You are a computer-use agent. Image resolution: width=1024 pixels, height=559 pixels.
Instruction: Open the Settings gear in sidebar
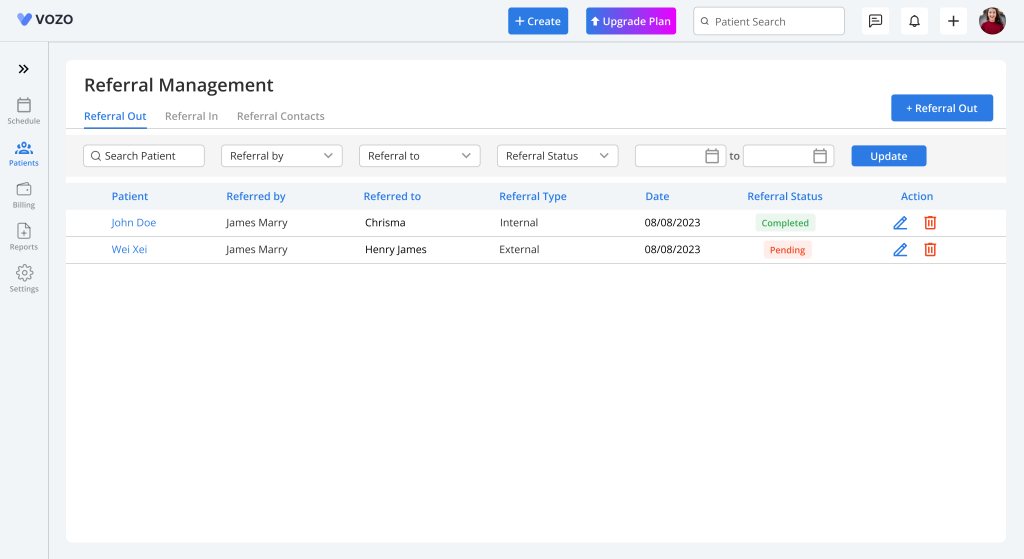24,273
